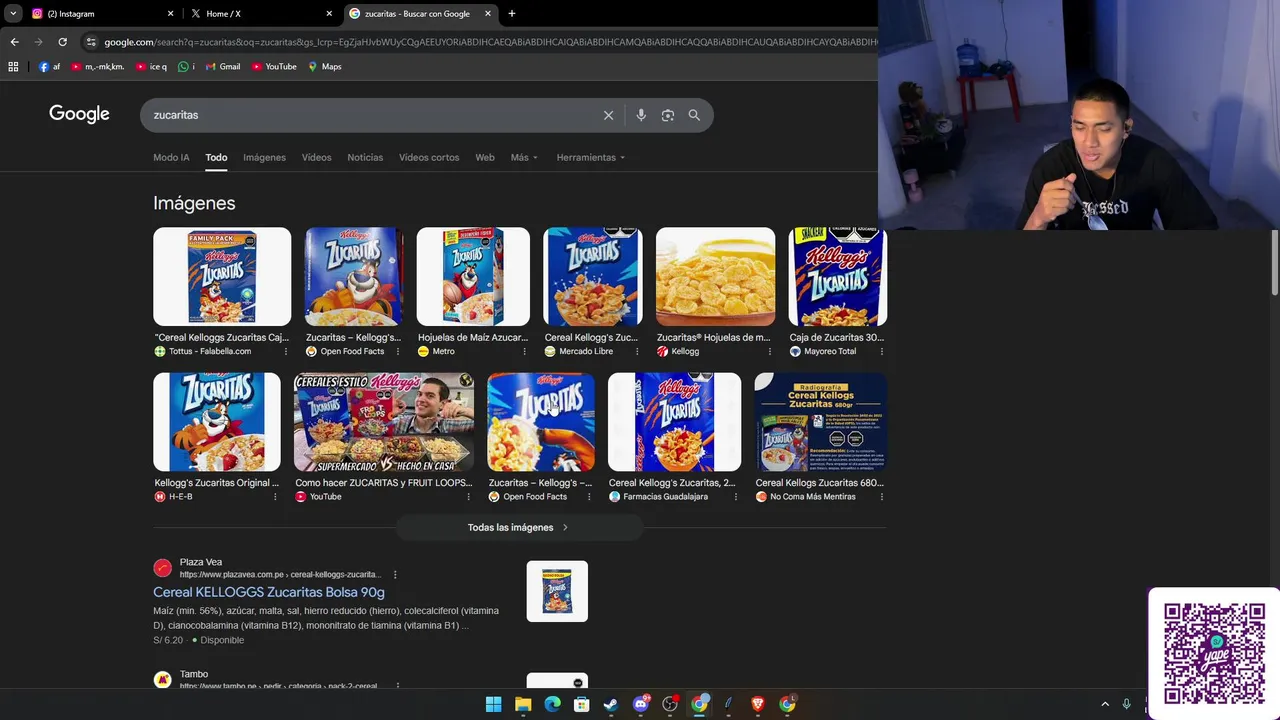Click the page vertical scrollbar
Image resolution: width=1280 pixels, height=720 pixels.
(1275, 262)
